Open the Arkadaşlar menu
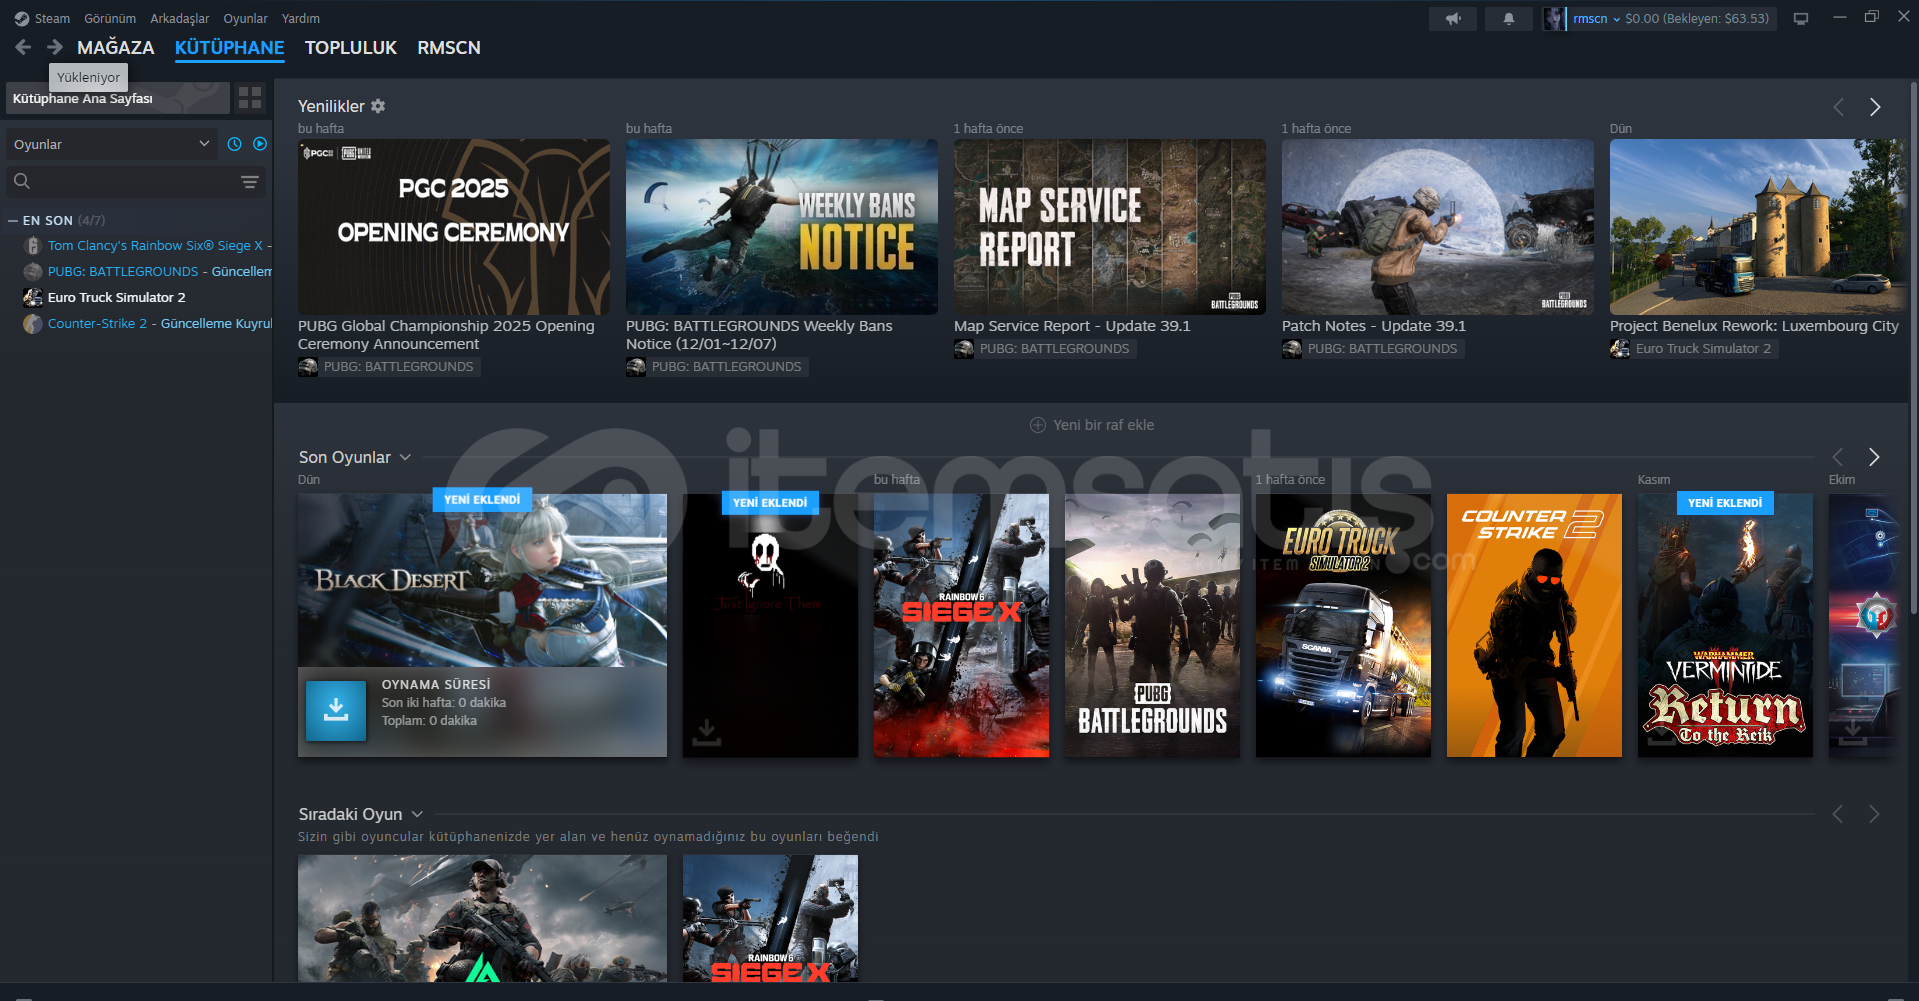Viewport: 1919px width, 1001px height. pyautogui.click(x=179, y=18)
